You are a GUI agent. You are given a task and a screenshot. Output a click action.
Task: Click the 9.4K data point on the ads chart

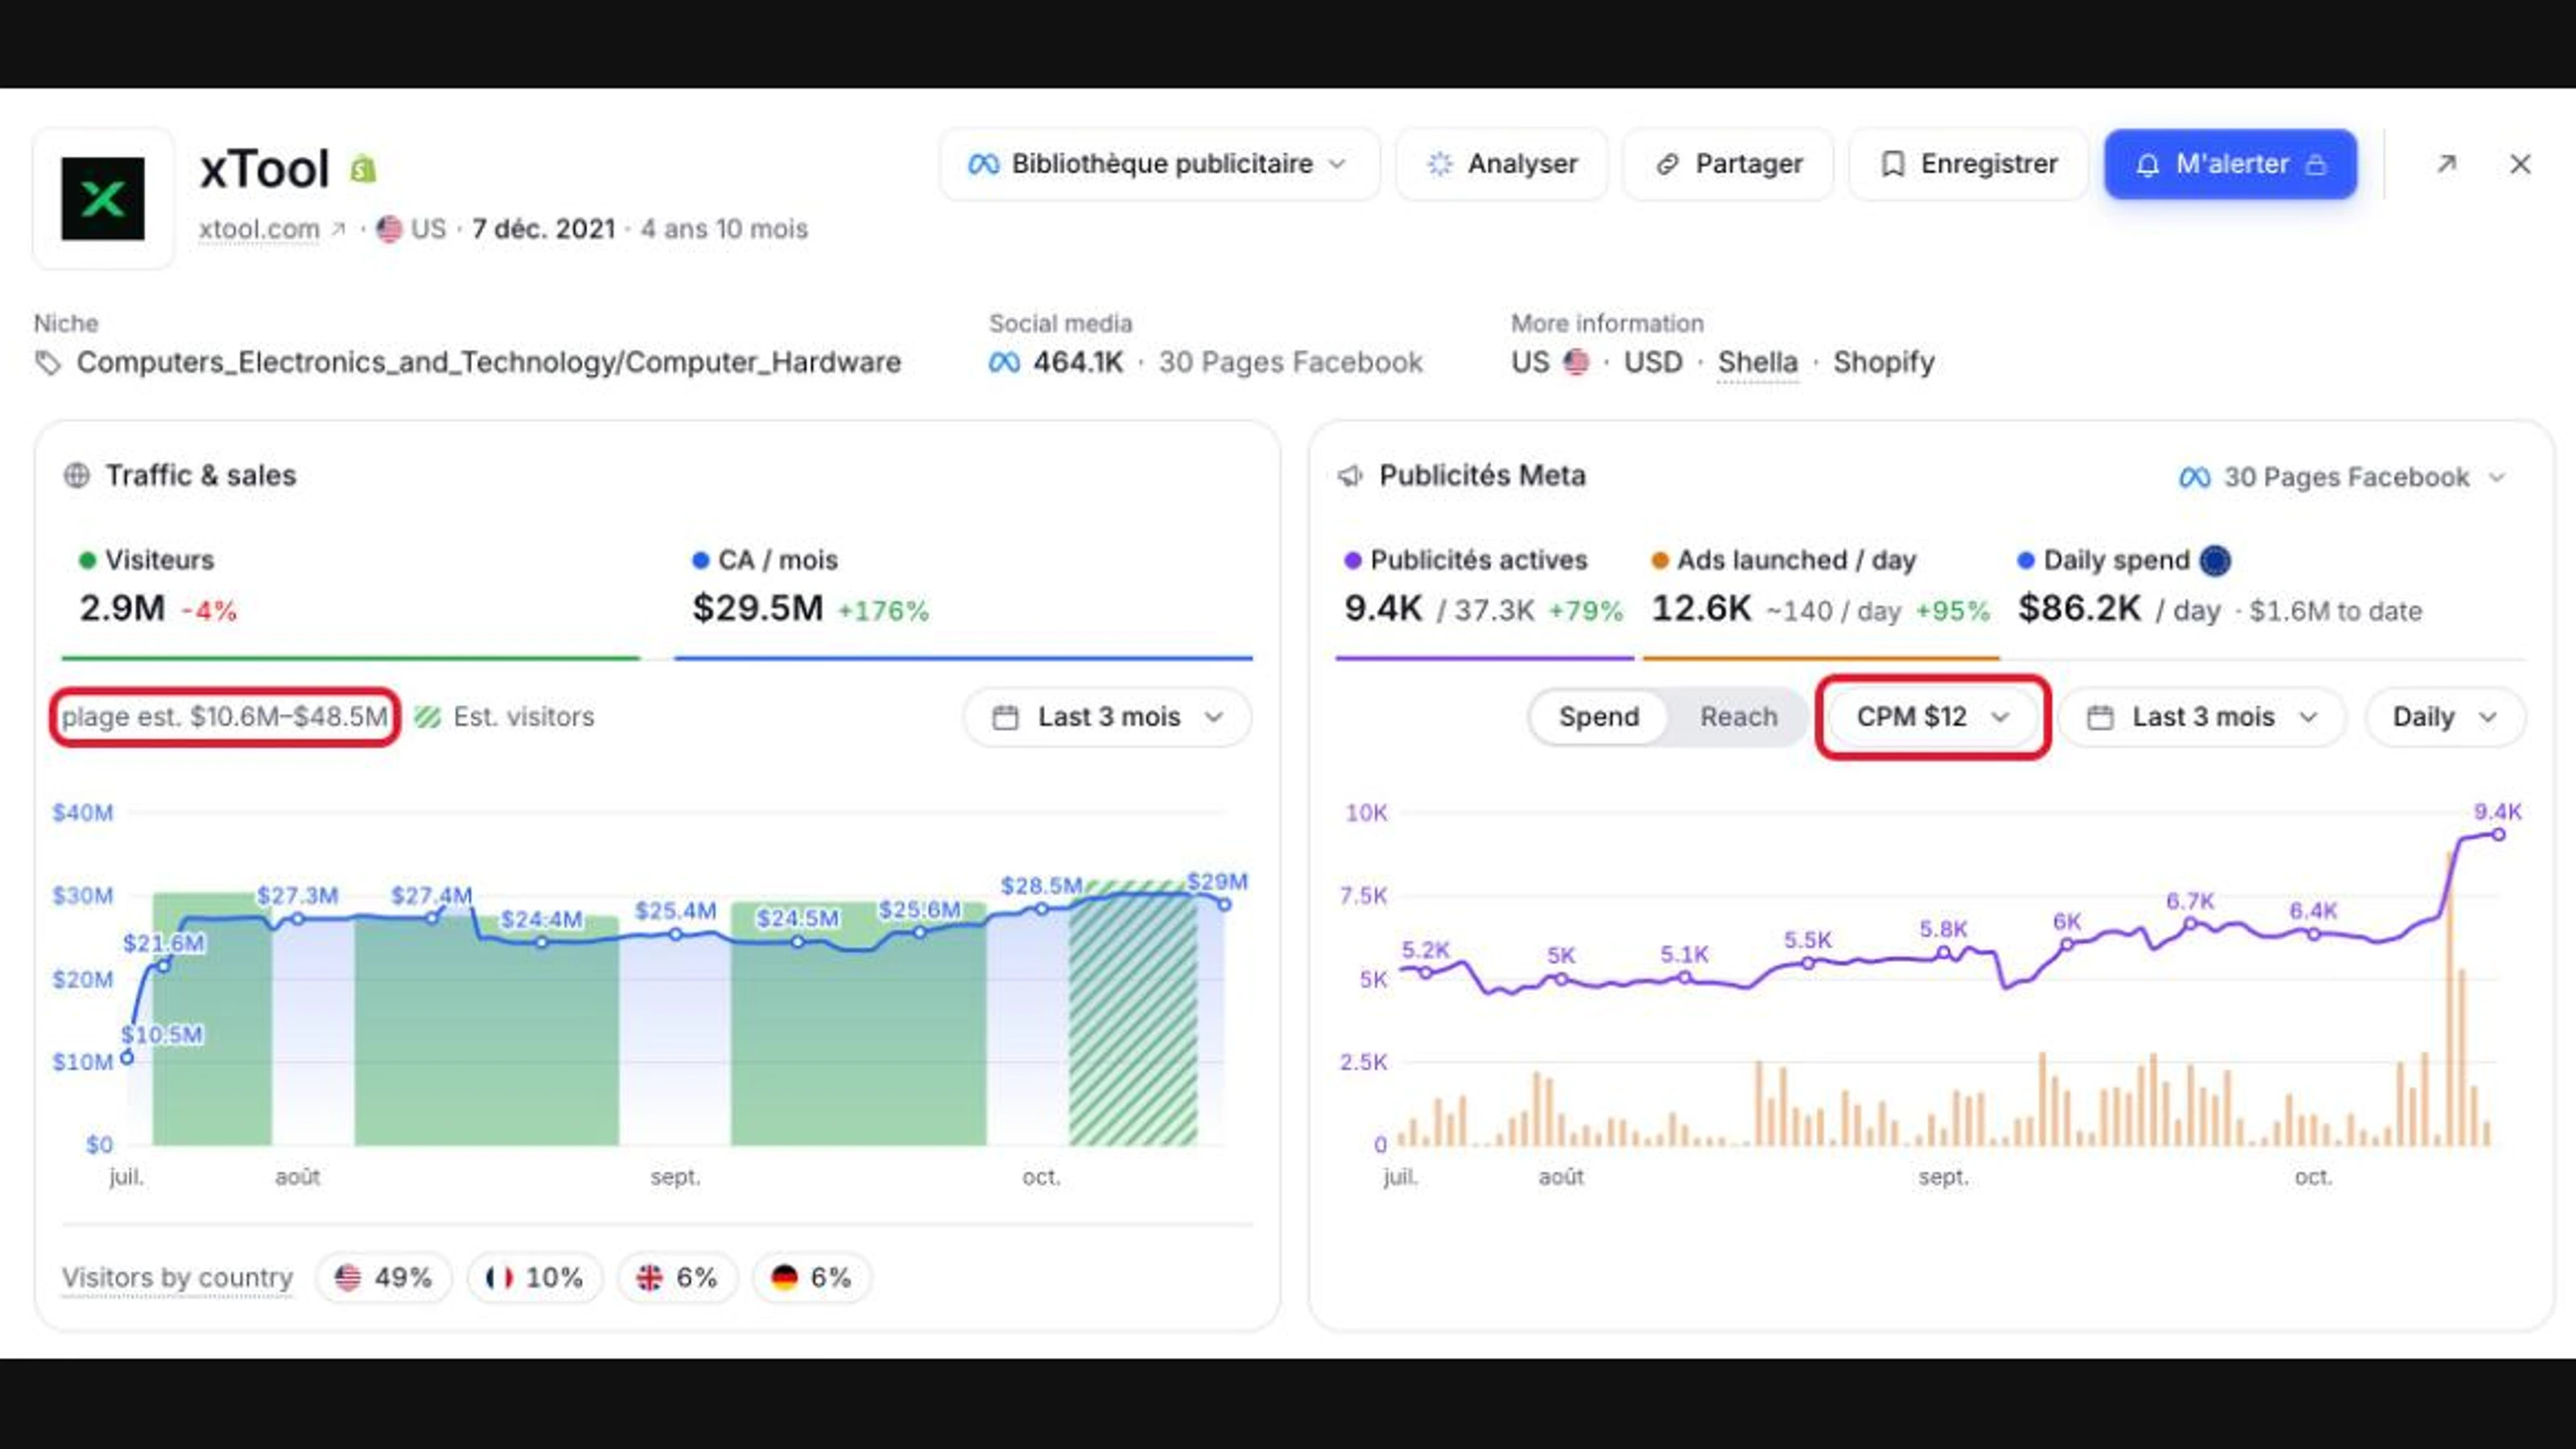[2498, 834]
